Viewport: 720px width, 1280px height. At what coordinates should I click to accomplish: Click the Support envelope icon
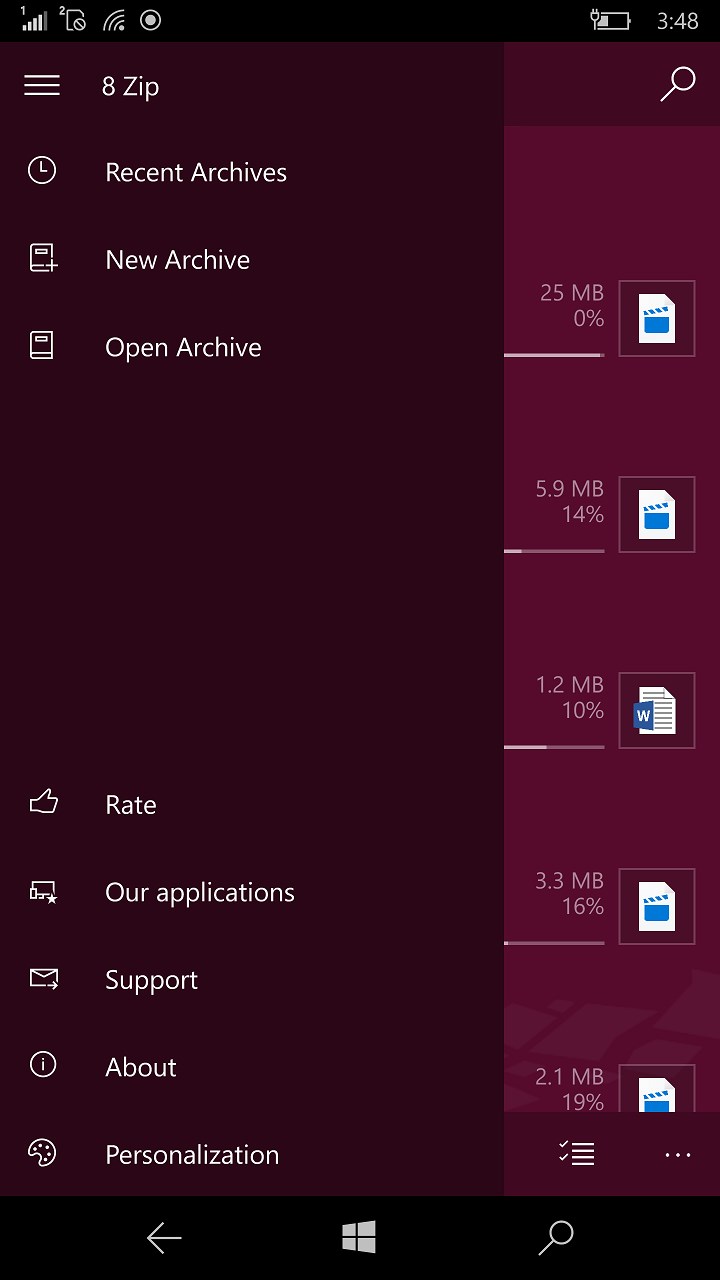pyautogui.click(x=43, y=979)
